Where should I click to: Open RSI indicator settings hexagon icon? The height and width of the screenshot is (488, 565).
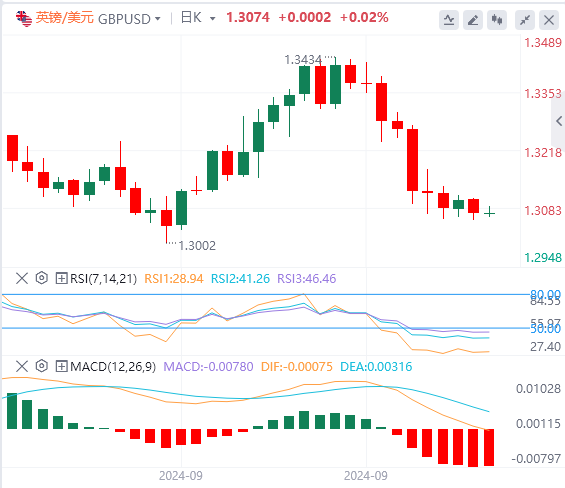pyautogui.click(x=42, y=278)
